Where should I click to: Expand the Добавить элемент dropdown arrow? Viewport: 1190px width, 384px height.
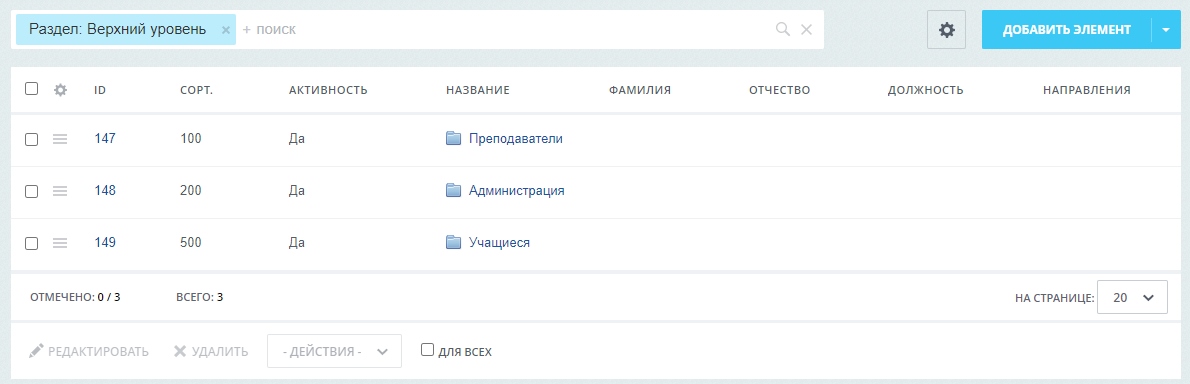1166,30
